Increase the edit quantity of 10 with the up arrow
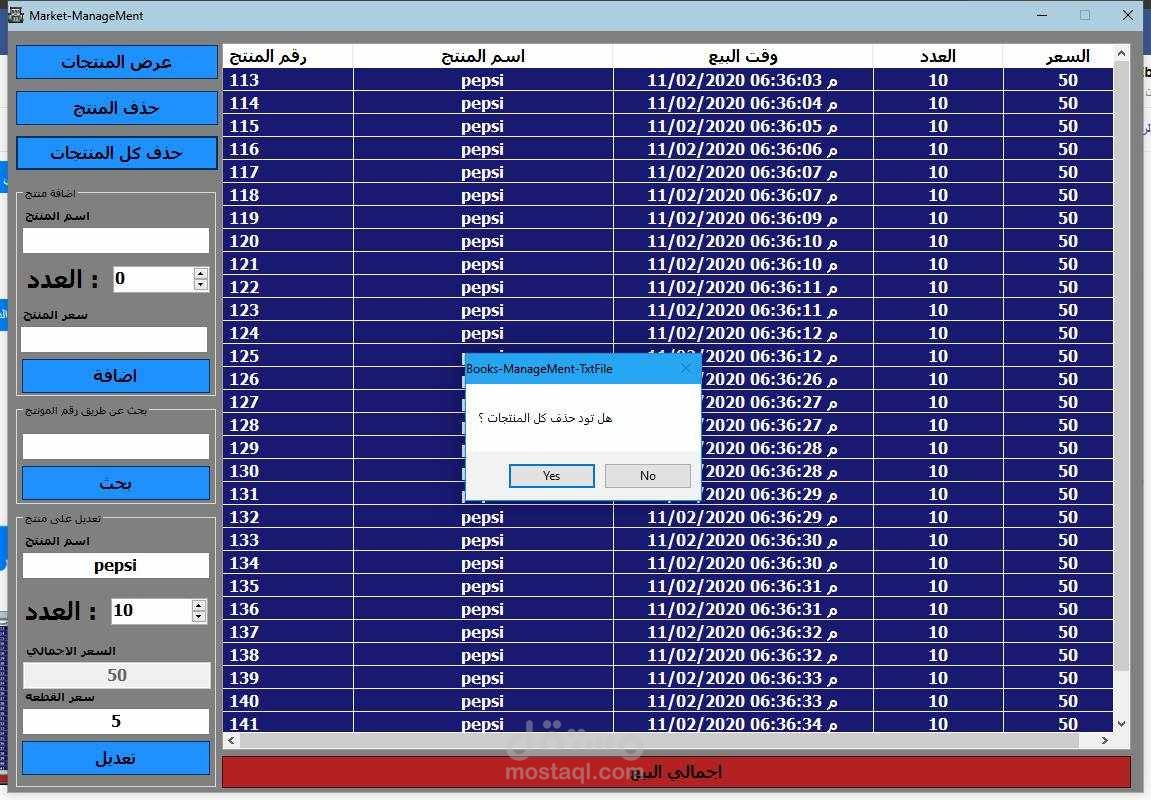1151x800 pixels. pos(199,606)
